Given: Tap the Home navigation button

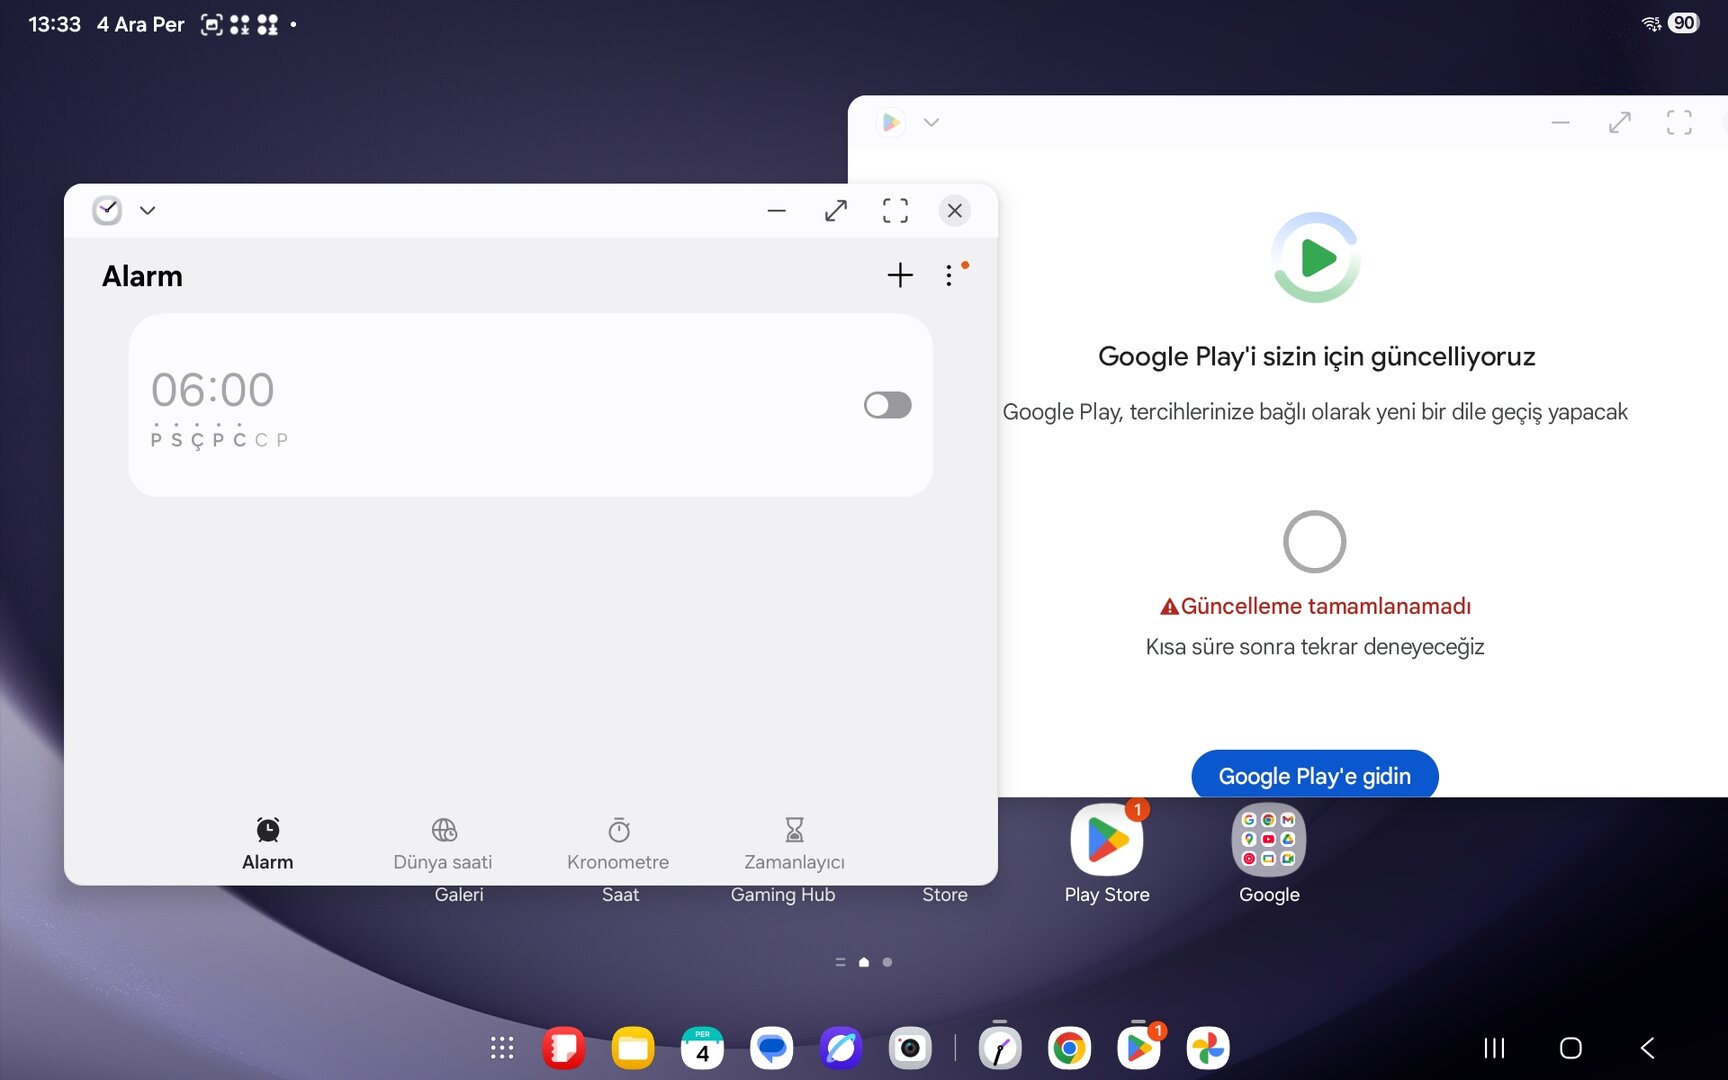Looking at the screenshot, I should tap(1571, 1048).
